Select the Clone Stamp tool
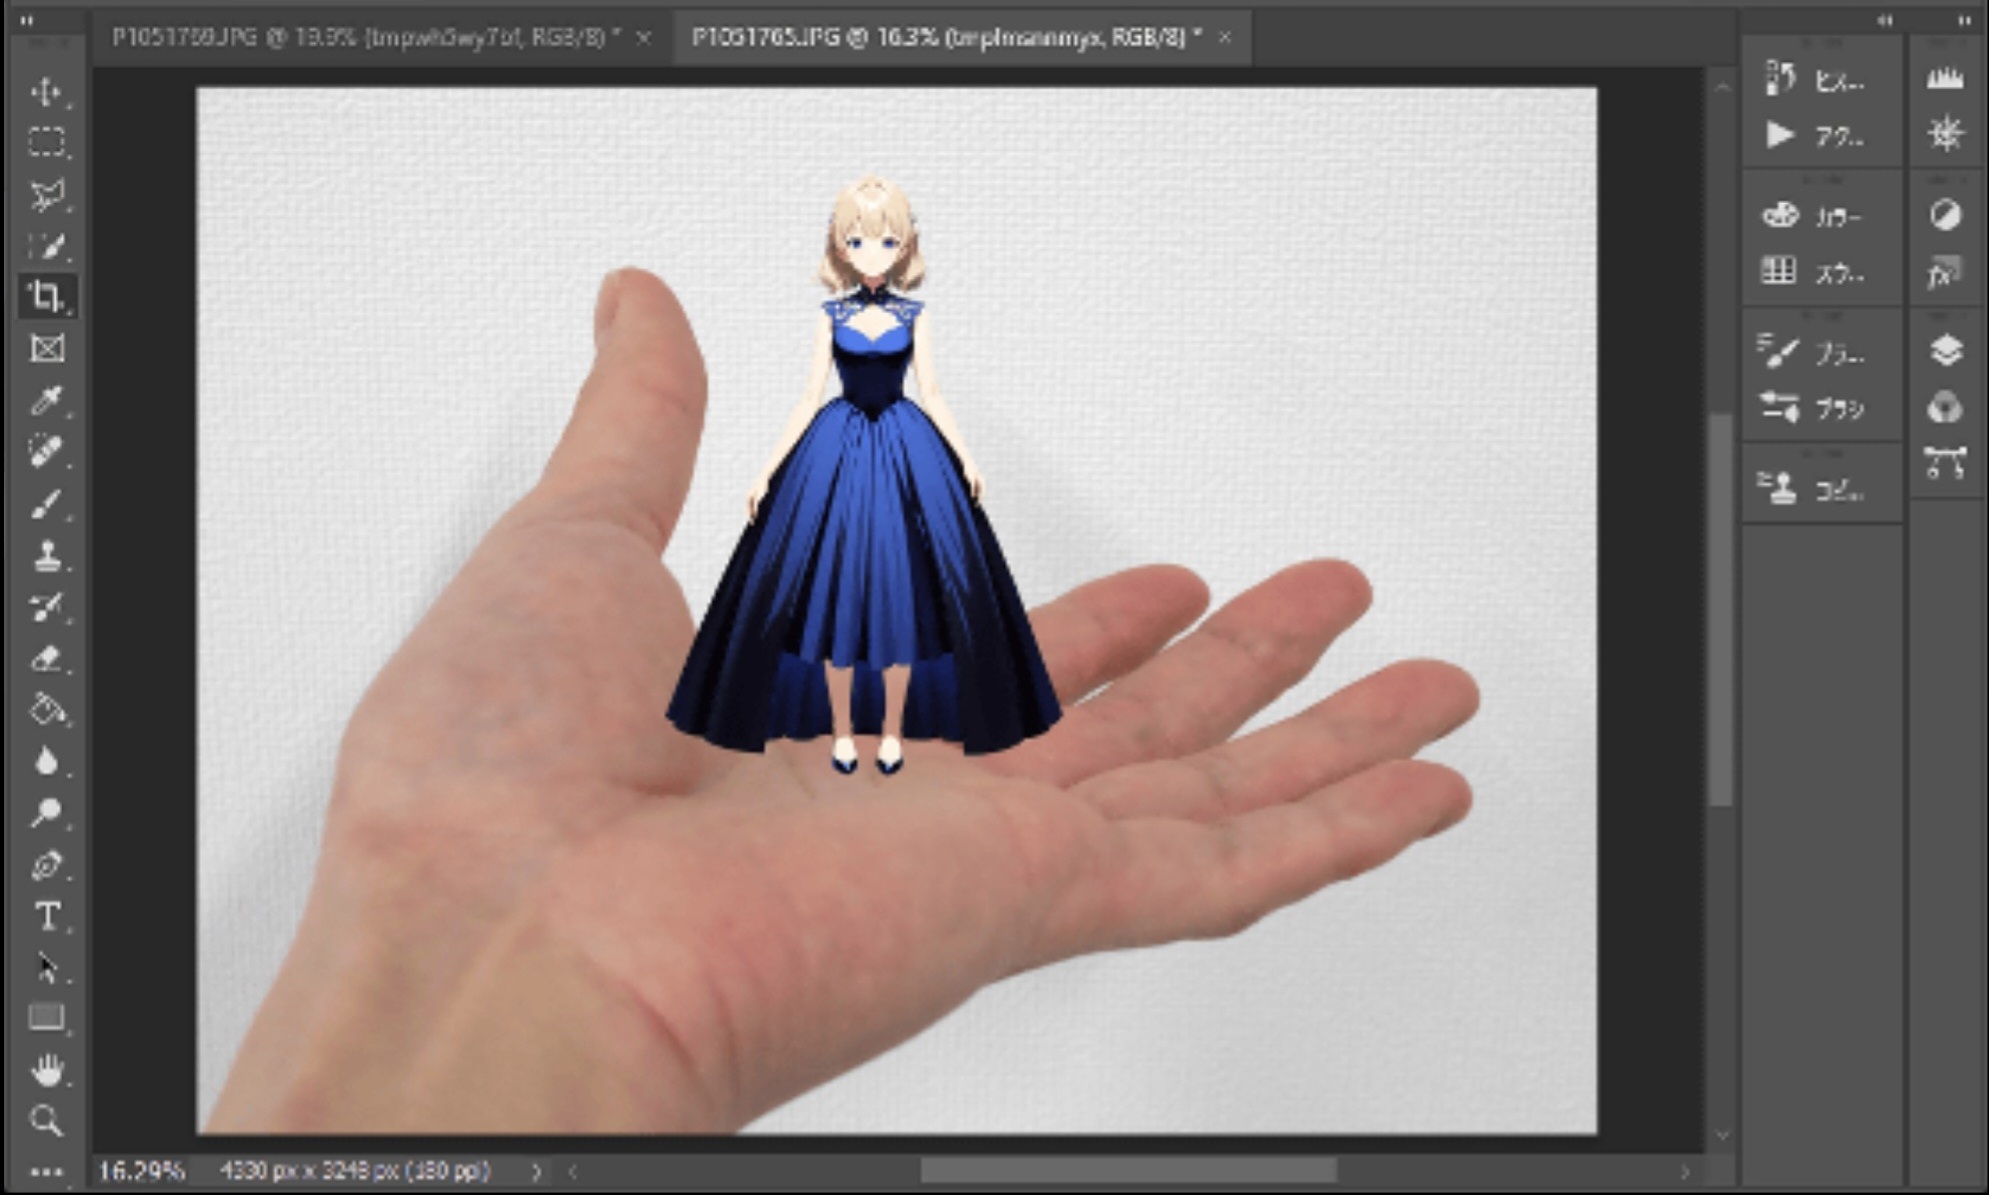 46,556
